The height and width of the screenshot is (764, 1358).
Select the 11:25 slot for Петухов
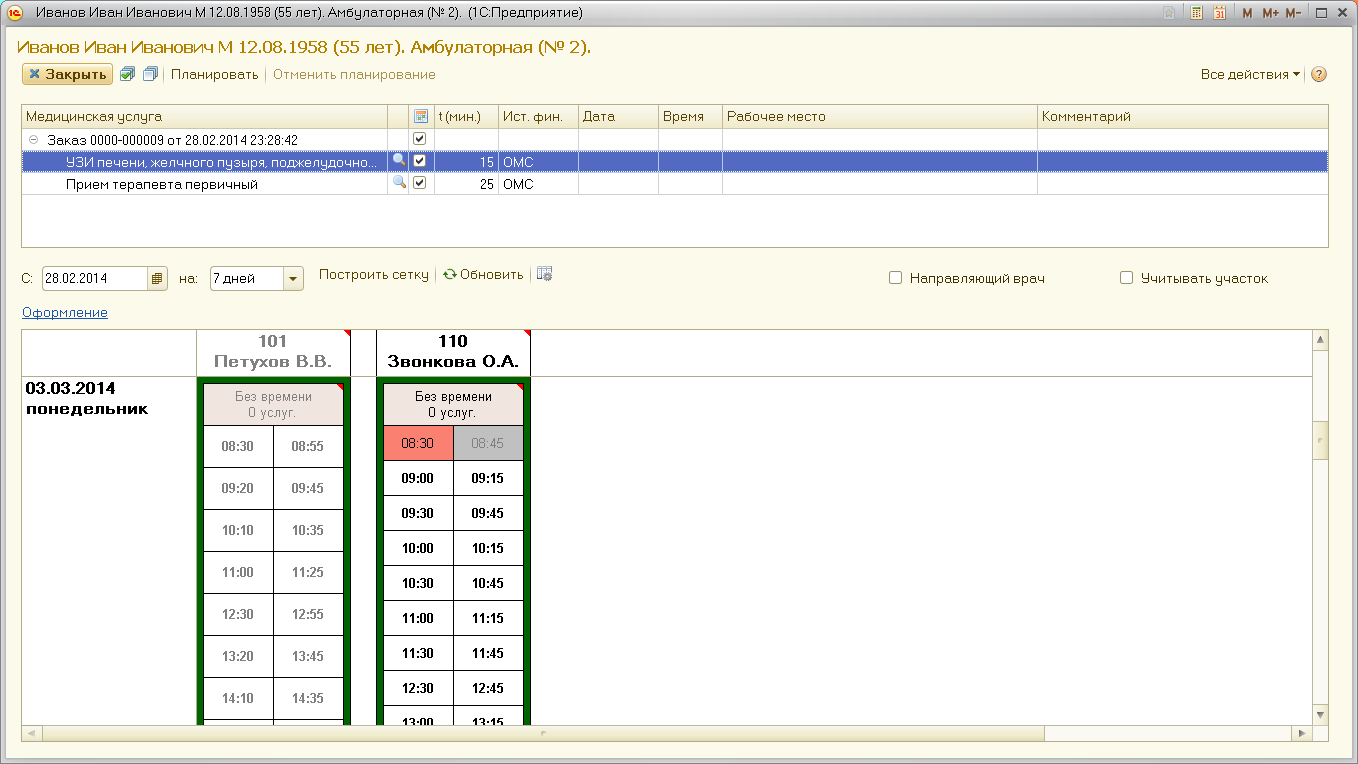[x=308, y=572]
